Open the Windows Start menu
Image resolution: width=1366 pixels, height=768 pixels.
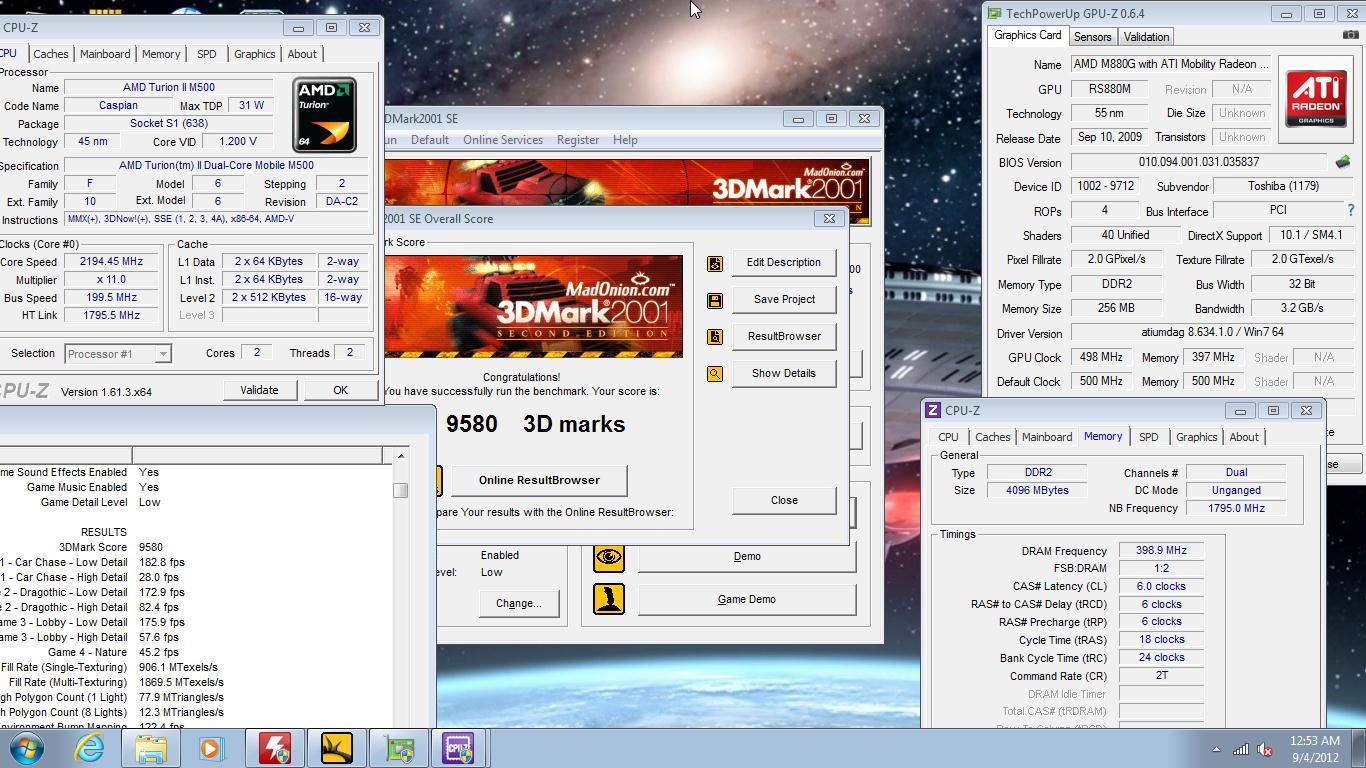[x=26, y=748]
